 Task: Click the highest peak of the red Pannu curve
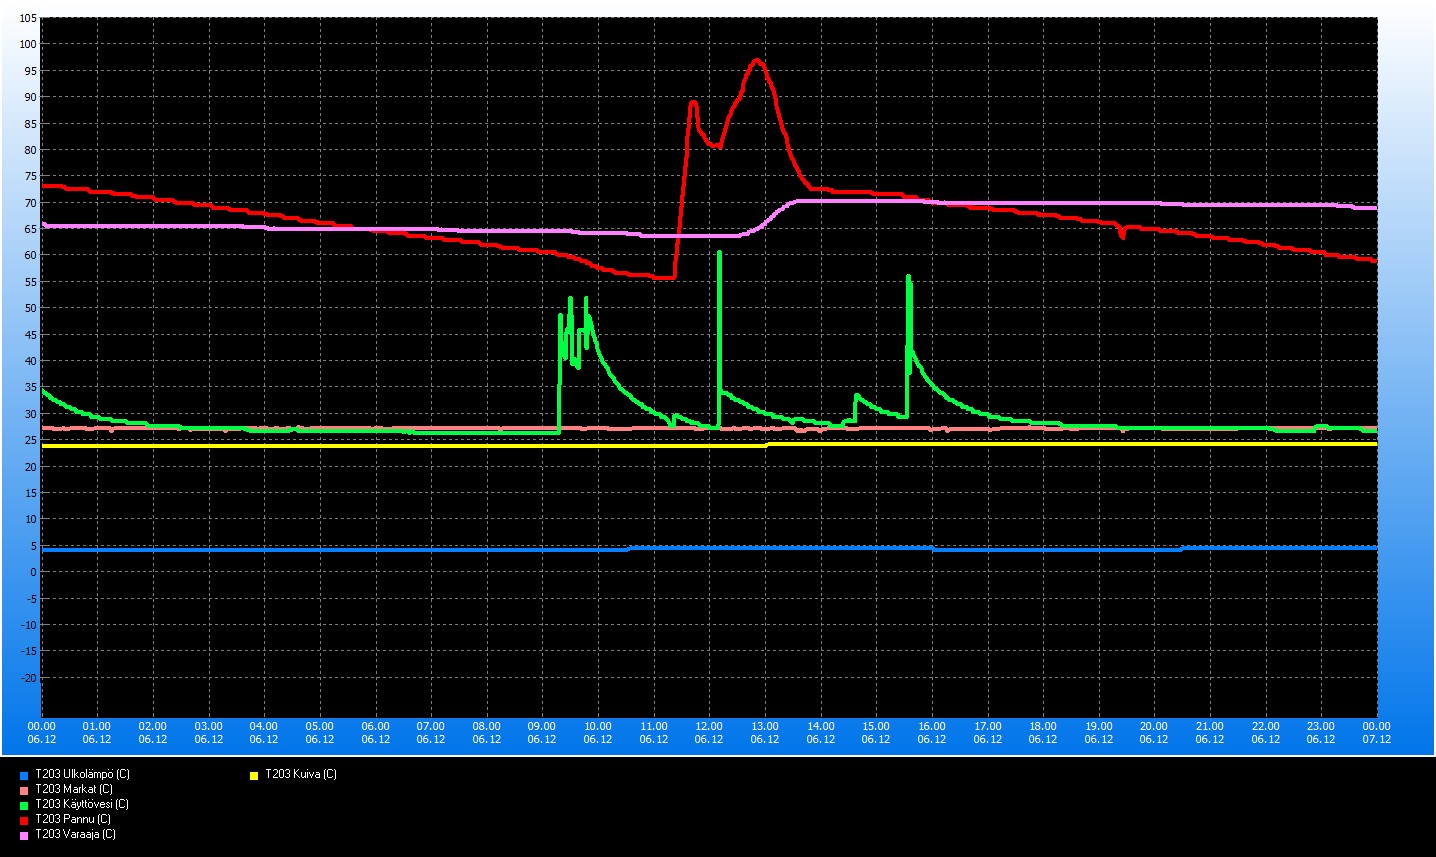click(x=756, y=60)
